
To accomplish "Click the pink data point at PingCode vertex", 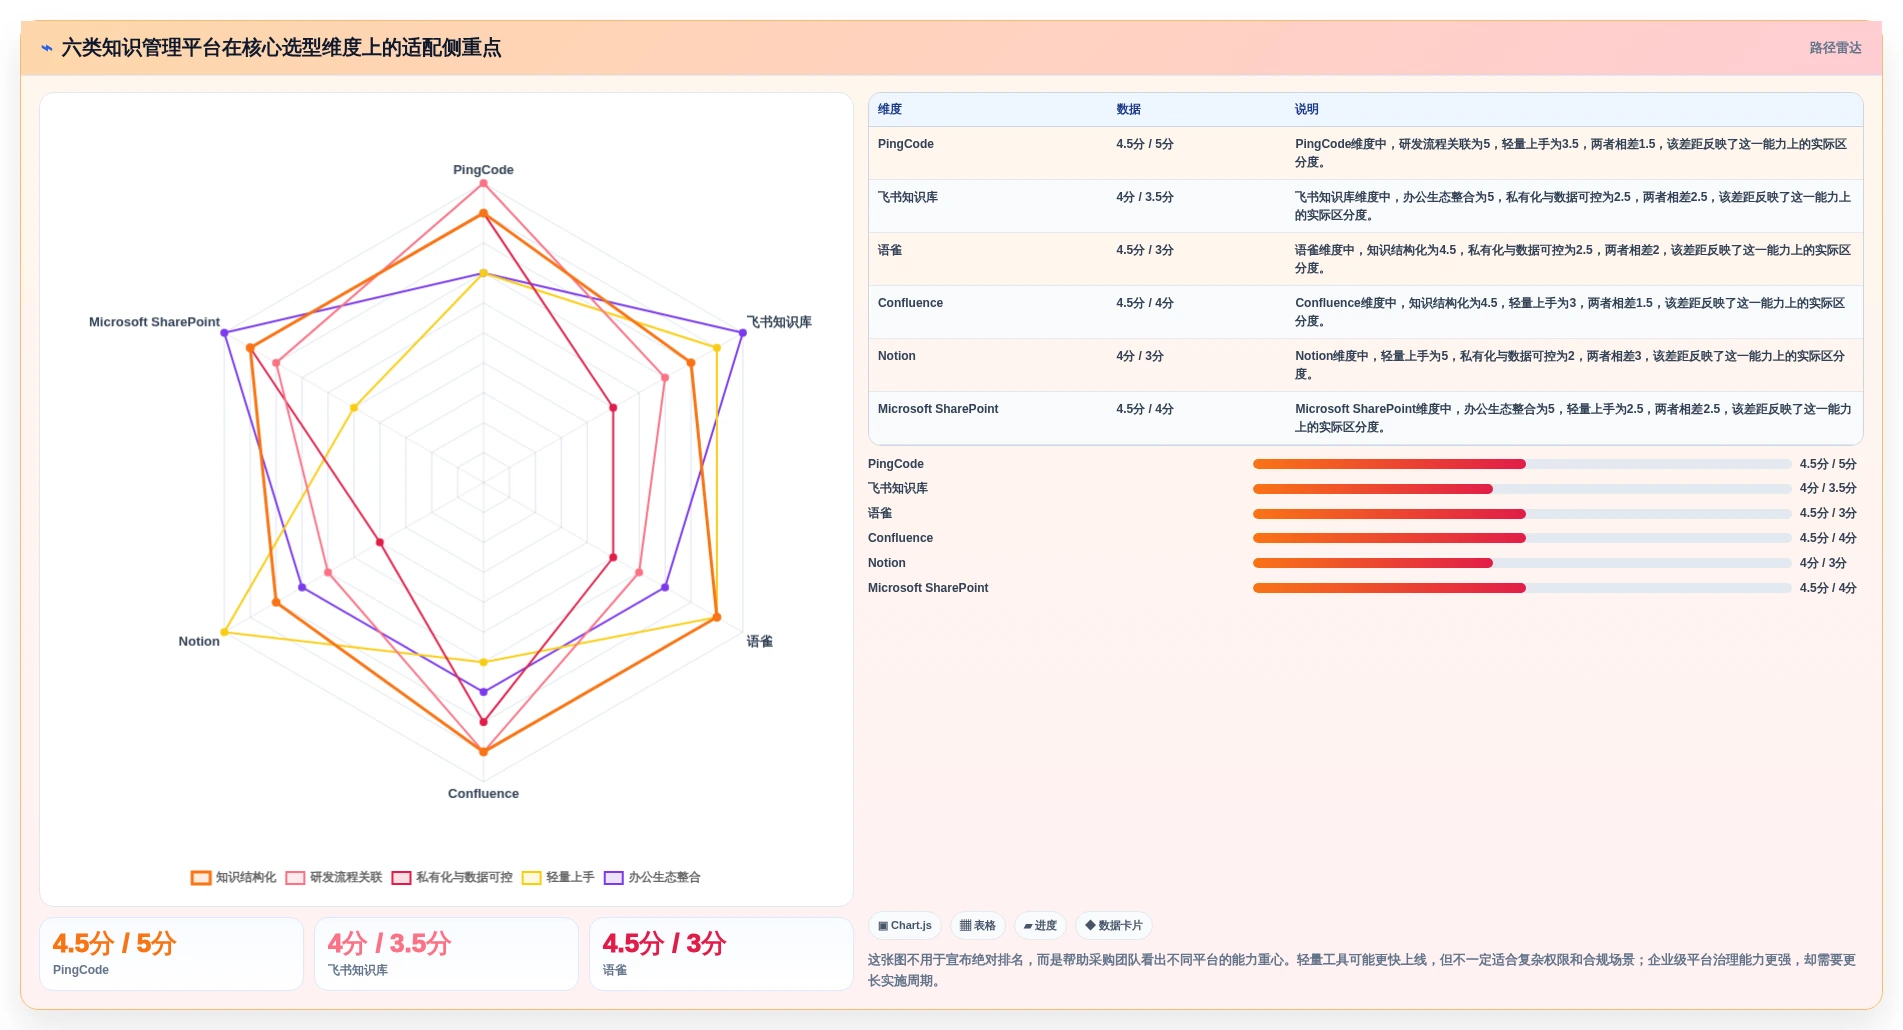I will pos(483,184).
